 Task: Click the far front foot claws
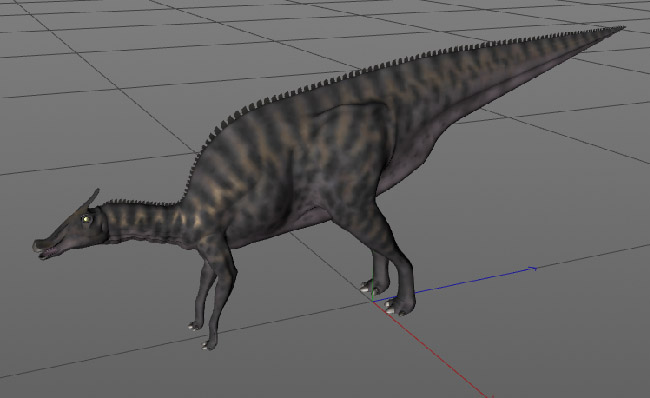pos(195,326)
